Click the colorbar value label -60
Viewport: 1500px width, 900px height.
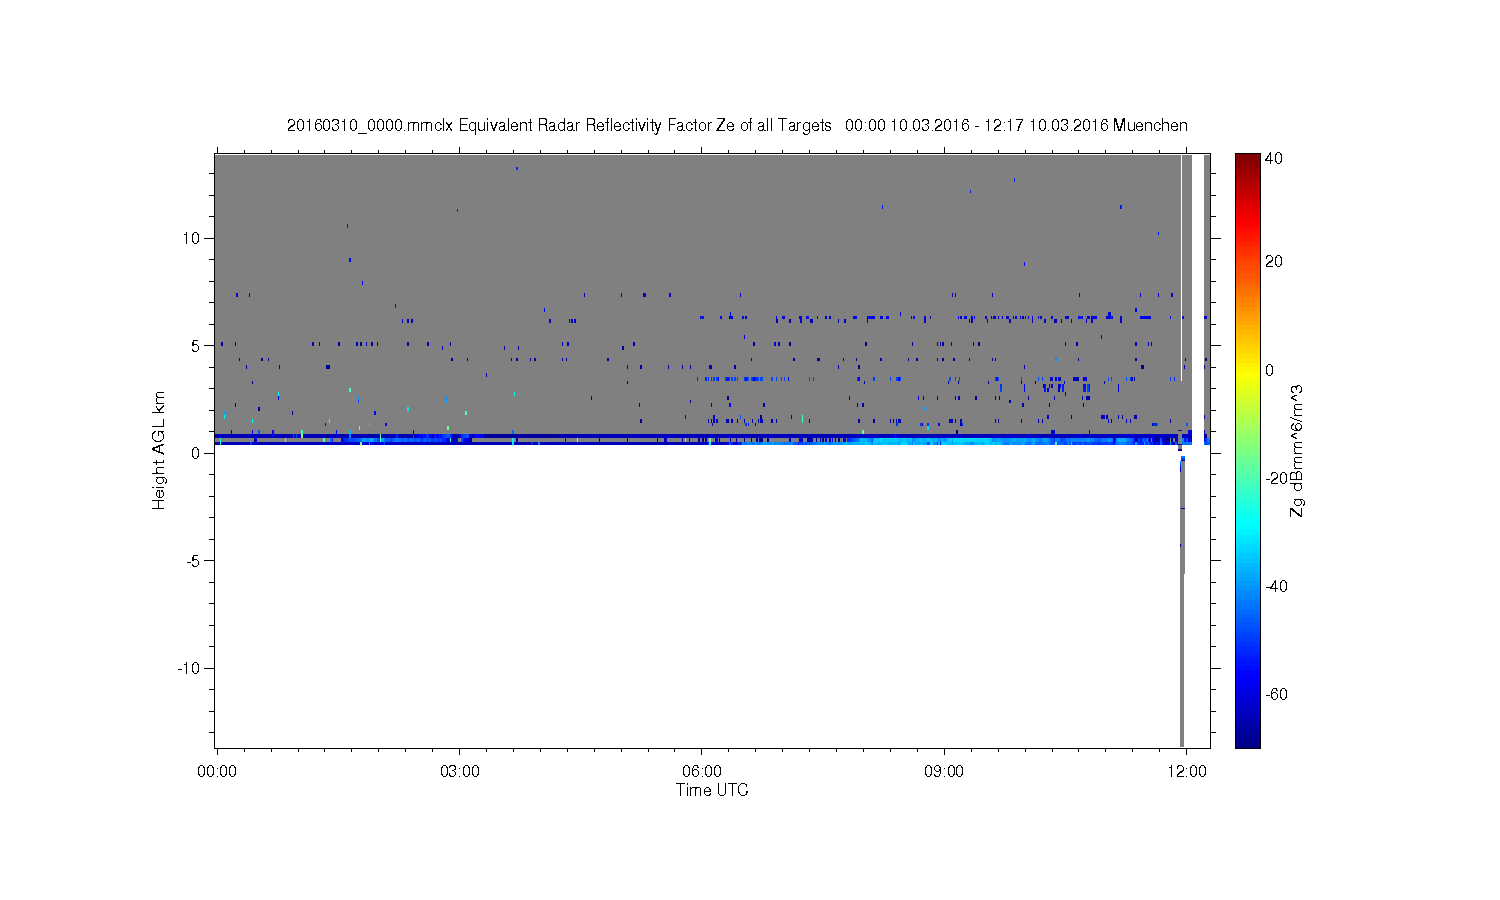[1276, 694]
